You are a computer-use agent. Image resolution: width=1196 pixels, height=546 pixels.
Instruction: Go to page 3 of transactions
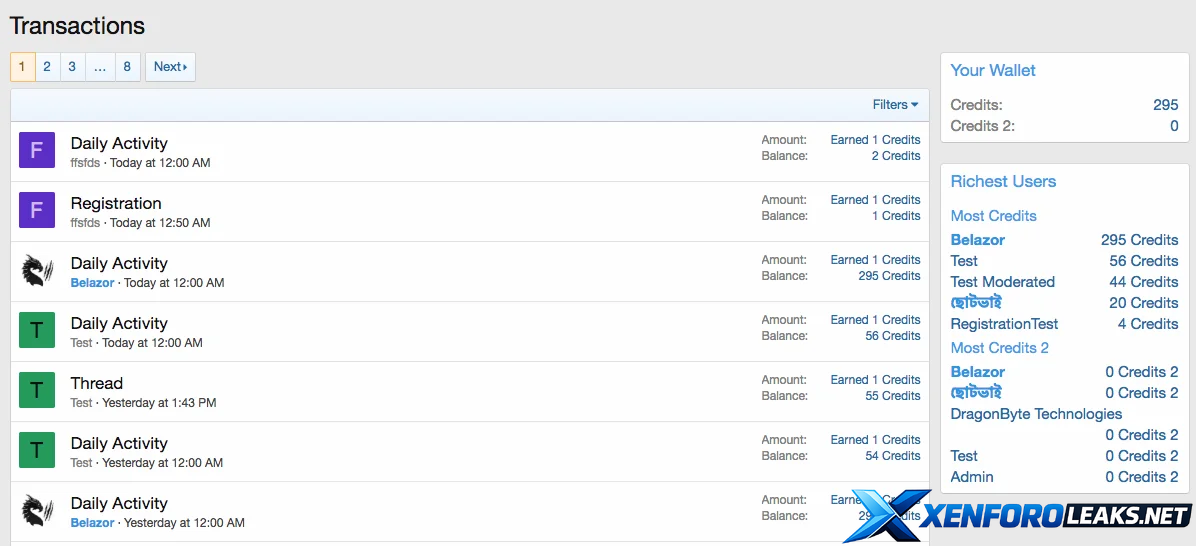tap(72, 67)
